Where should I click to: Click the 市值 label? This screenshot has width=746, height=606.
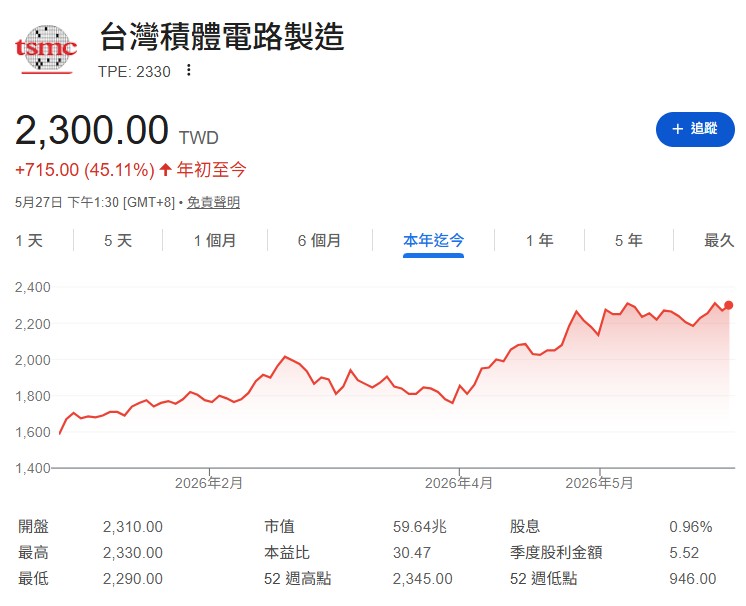(x=279, y=527)
